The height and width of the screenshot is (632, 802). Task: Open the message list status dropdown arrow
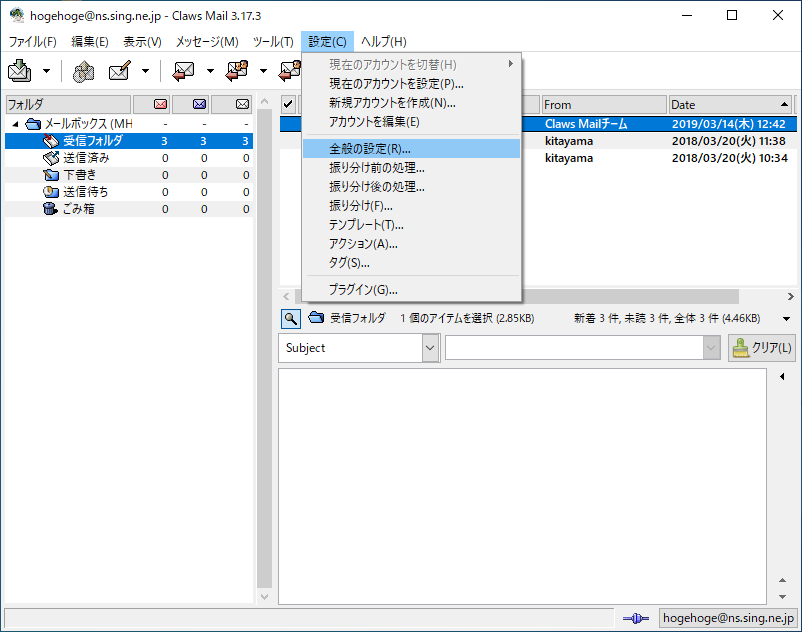click(x=786, y=319)
